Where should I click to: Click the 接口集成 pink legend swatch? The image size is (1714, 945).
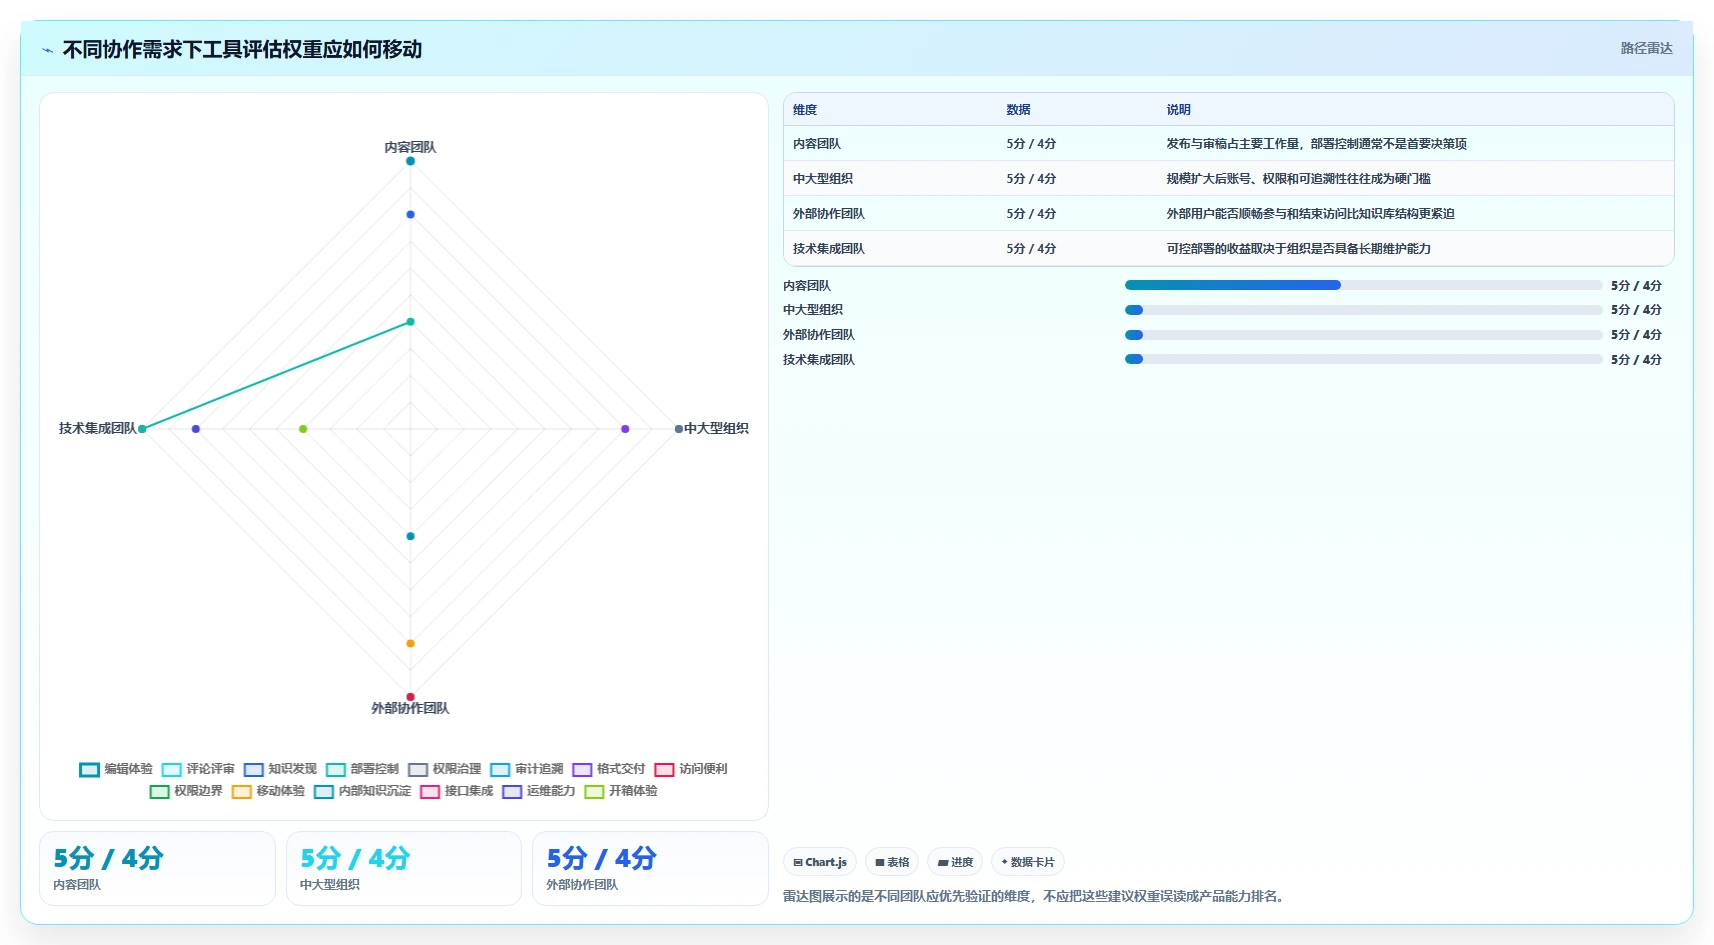tap(430, 791)
